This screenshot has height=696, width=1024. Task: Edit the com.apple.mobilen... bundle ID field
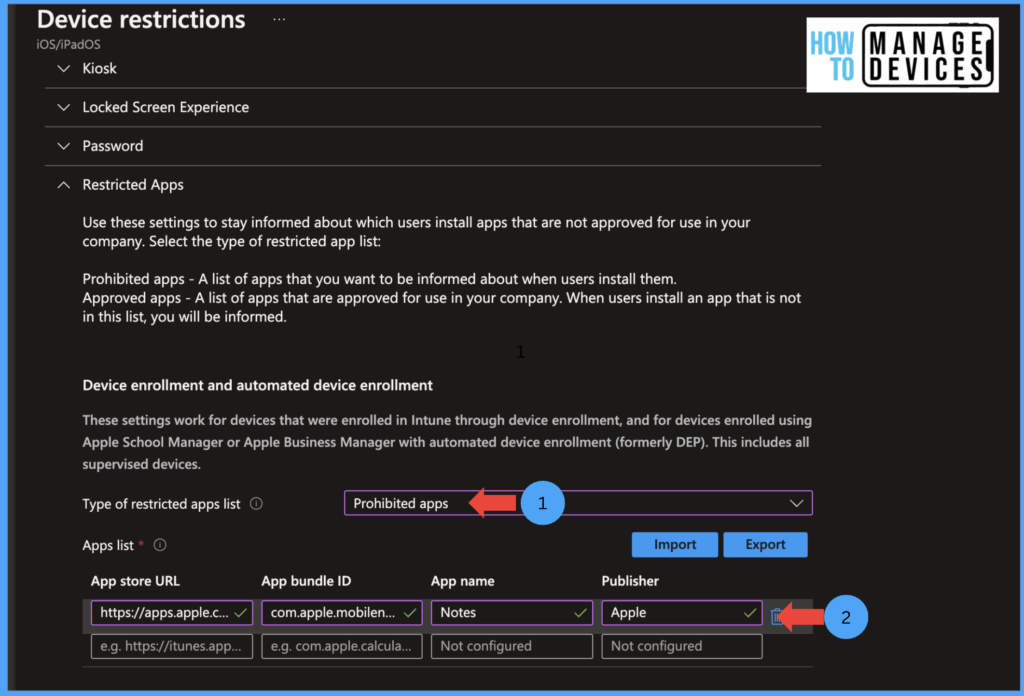pyautogui.click(x=342, y=612)
